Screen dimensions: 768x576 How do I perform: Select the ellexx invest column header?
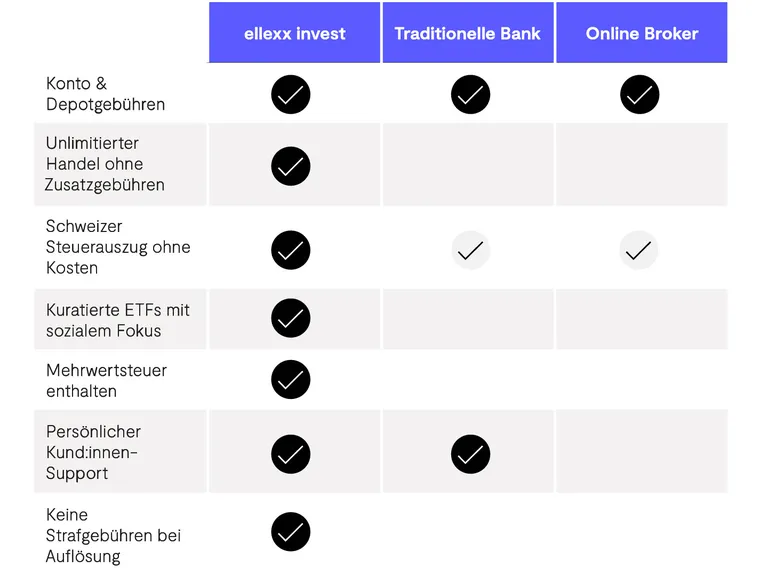point(295,33)
